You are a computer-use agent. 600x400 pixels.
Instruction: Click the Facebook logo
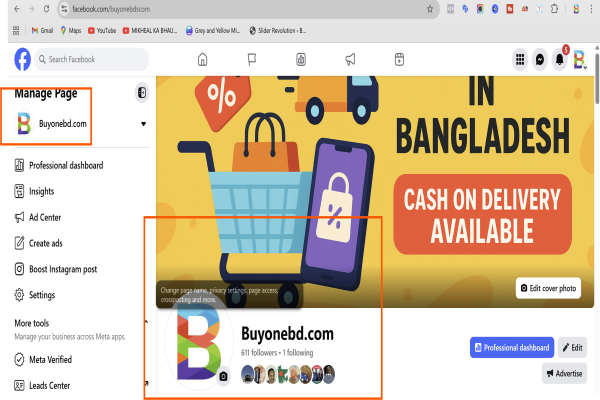tap(22, 60)
